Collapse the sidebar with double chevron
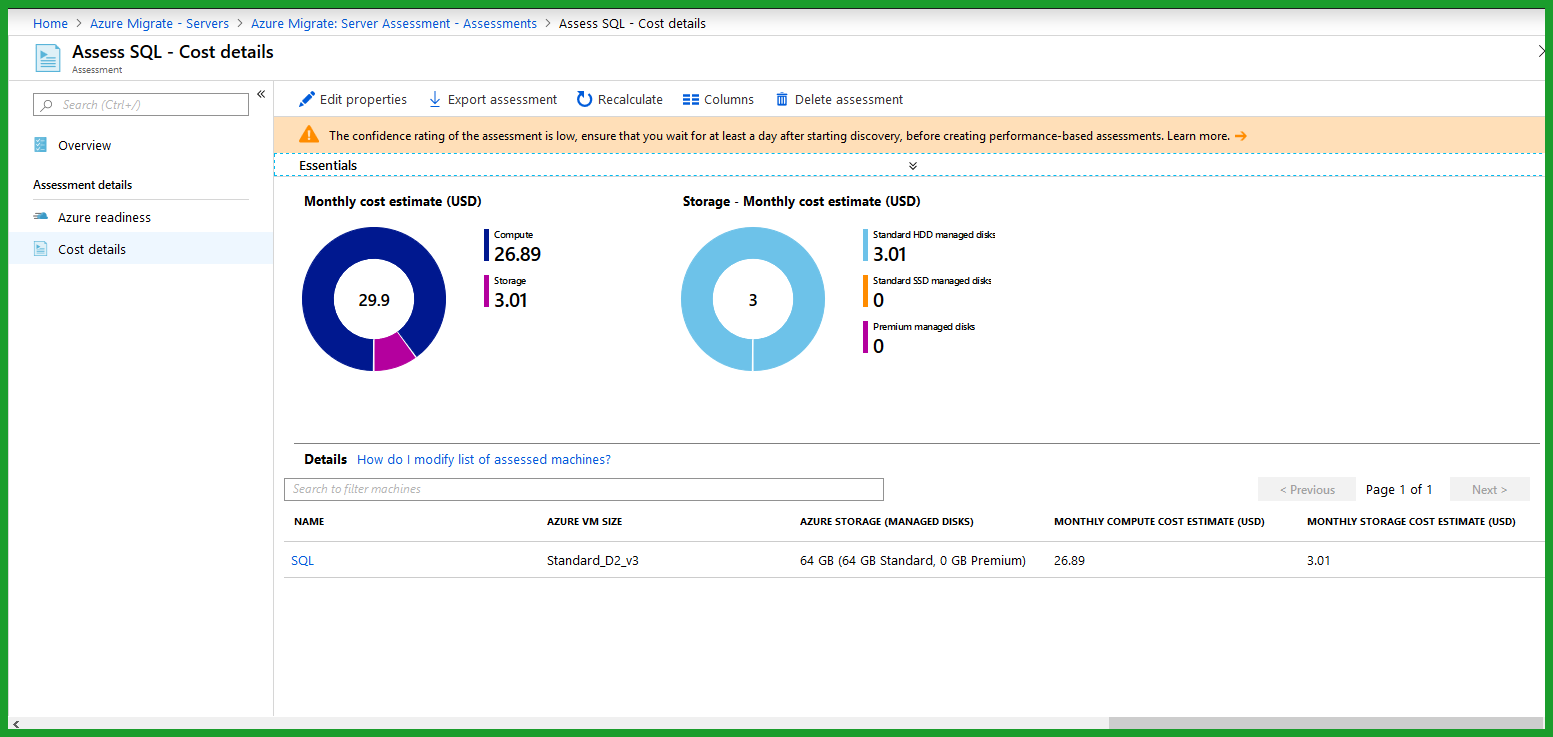Screen dimensions: 1553x737 tap(261, 94)
